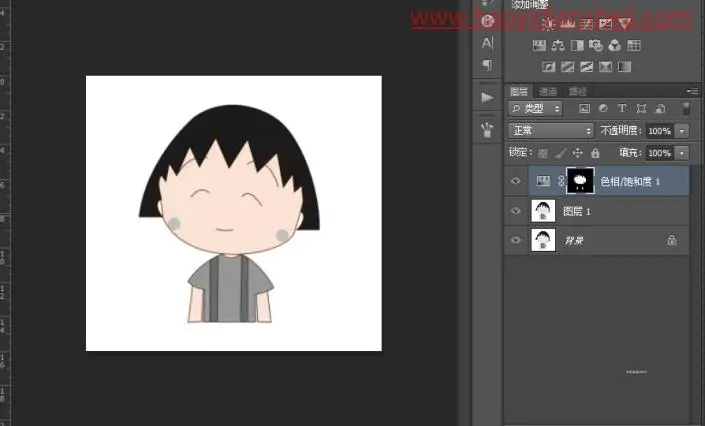This screenshot has height=426, width=705.
Task: Add a Hue/Saturation adjustment
Action: click(x=539, y=45)
